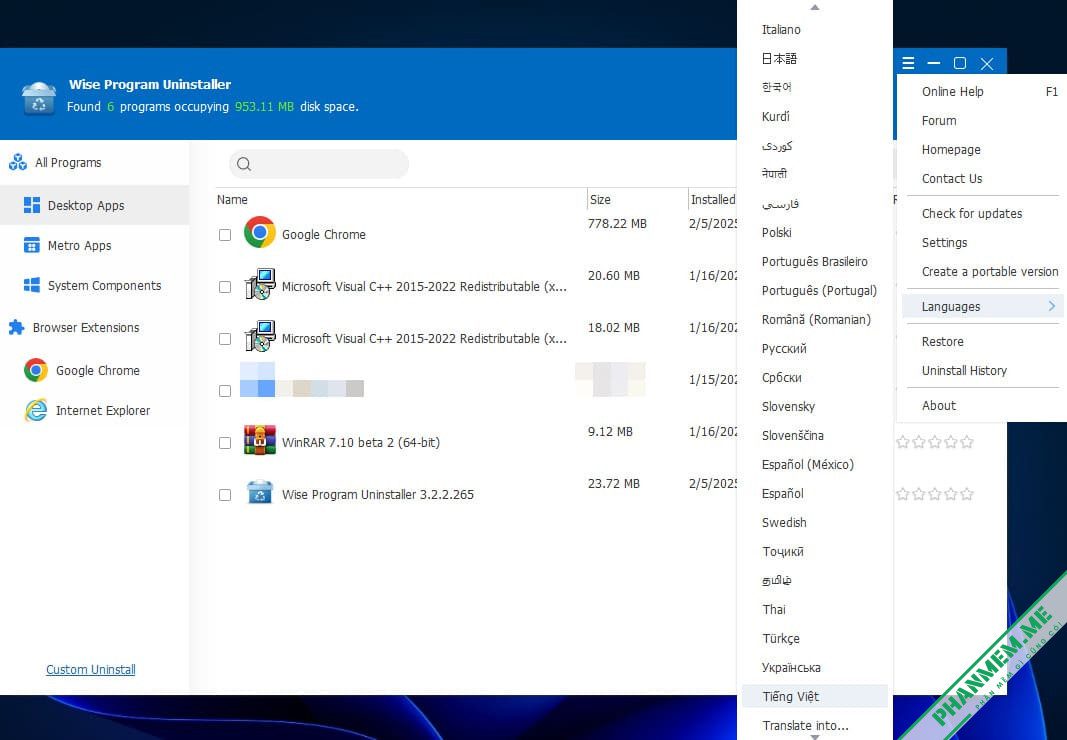Image resolution: width=1067 pixels, height=740 pixels.
Task: Click the star rating on Wise Program Uninstaller row
Action: point(934,494)
